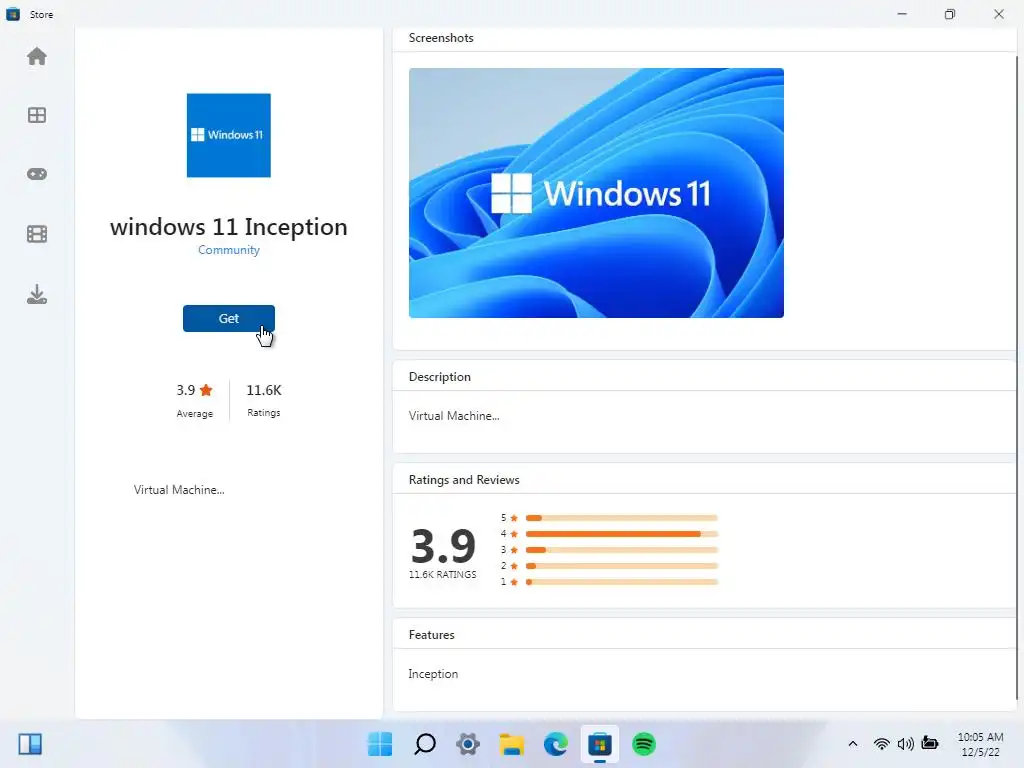
Task: Click the 2-star rating bar
Action: [x=621, y=566]
